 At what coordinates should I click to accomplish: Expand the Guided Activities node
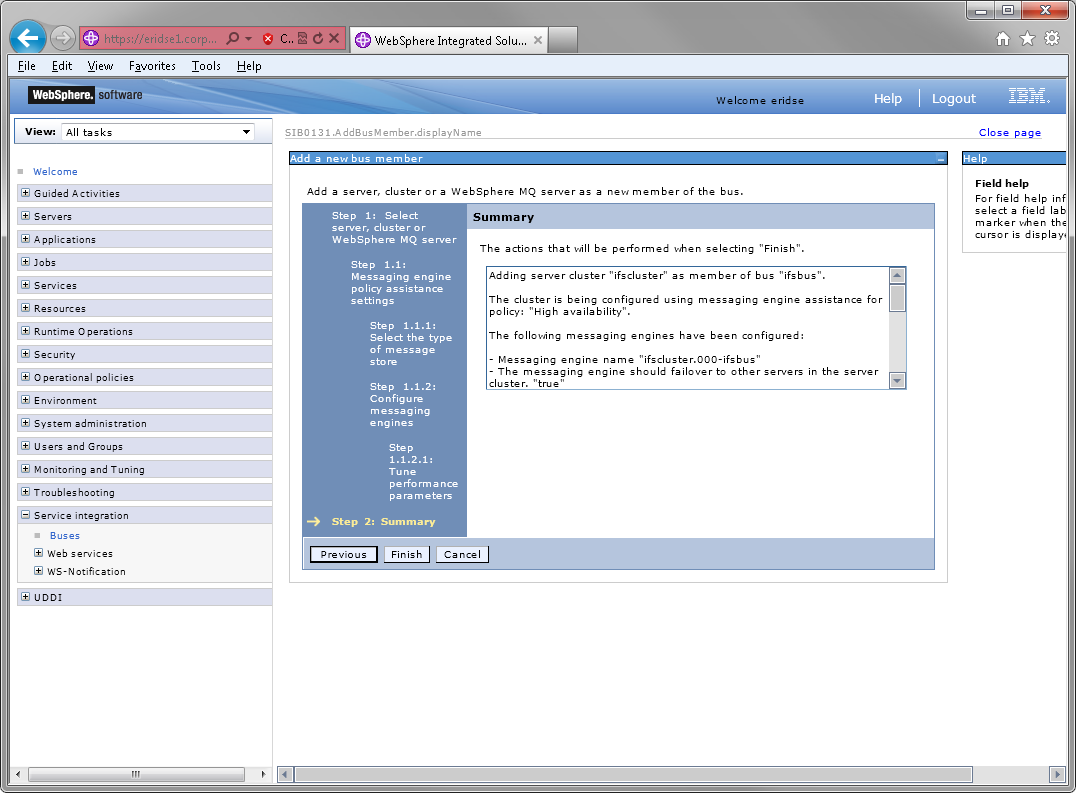click(25, 193)
